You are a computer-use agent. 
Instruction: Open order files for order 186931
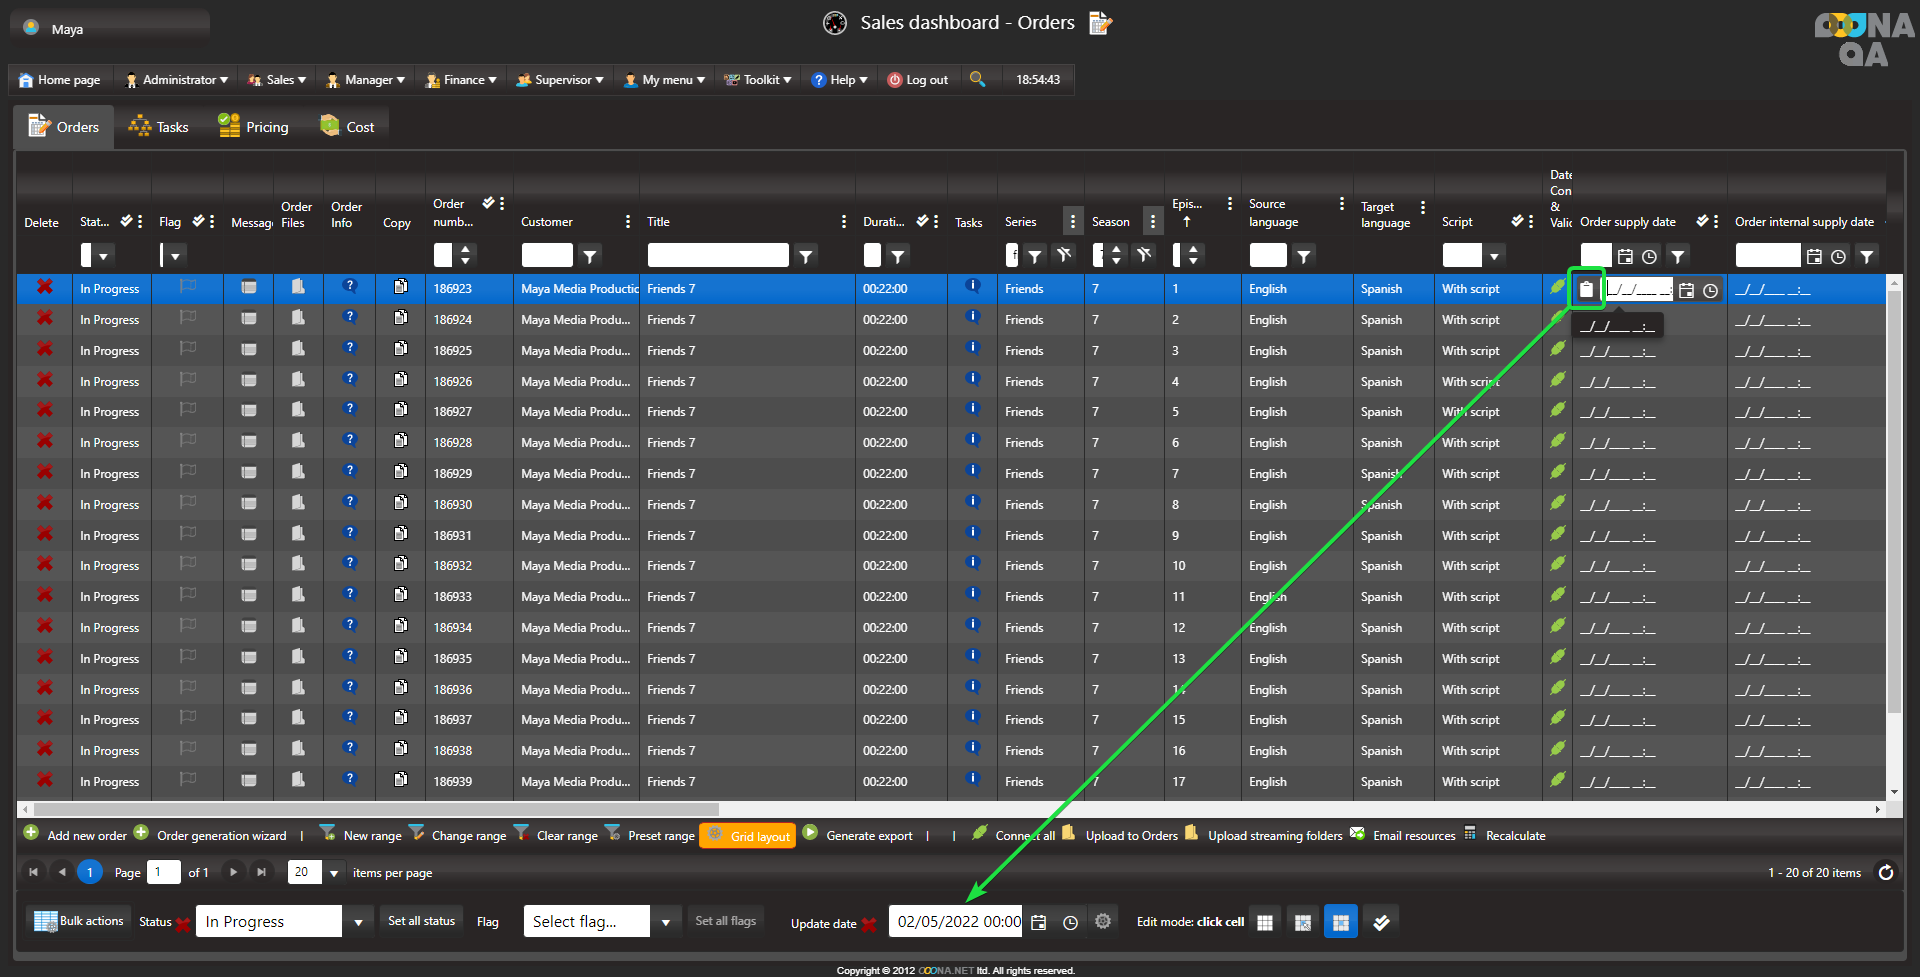click(x=297, y=534)
